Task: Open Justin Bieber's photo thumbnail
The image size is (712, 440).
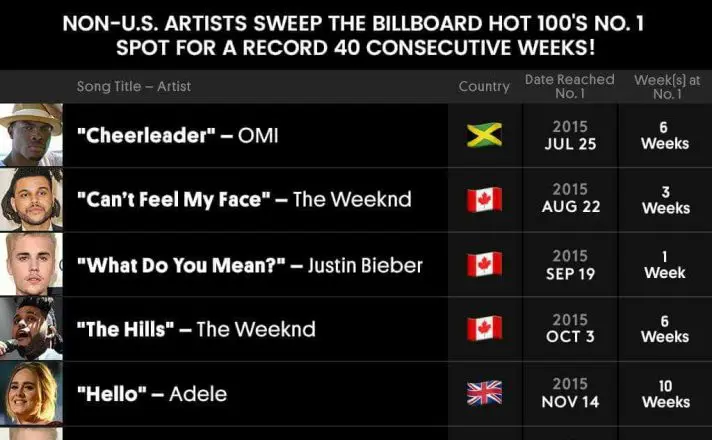Action: [31, 265]
